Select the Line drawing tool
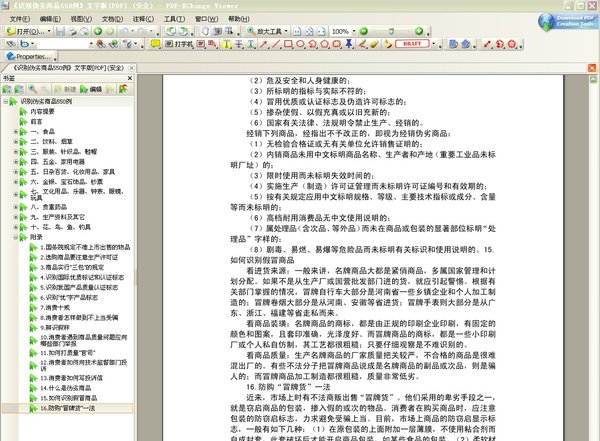This screenshot has width=600, height=441. click(x=276, y=44)
